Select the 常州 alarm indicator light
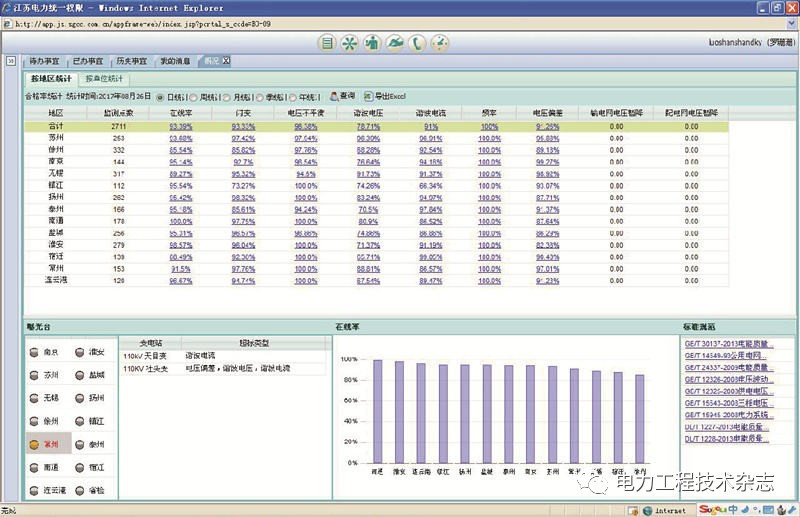Image resolution: width=800 pixels, height=517 pixels. tap(35, 444)
